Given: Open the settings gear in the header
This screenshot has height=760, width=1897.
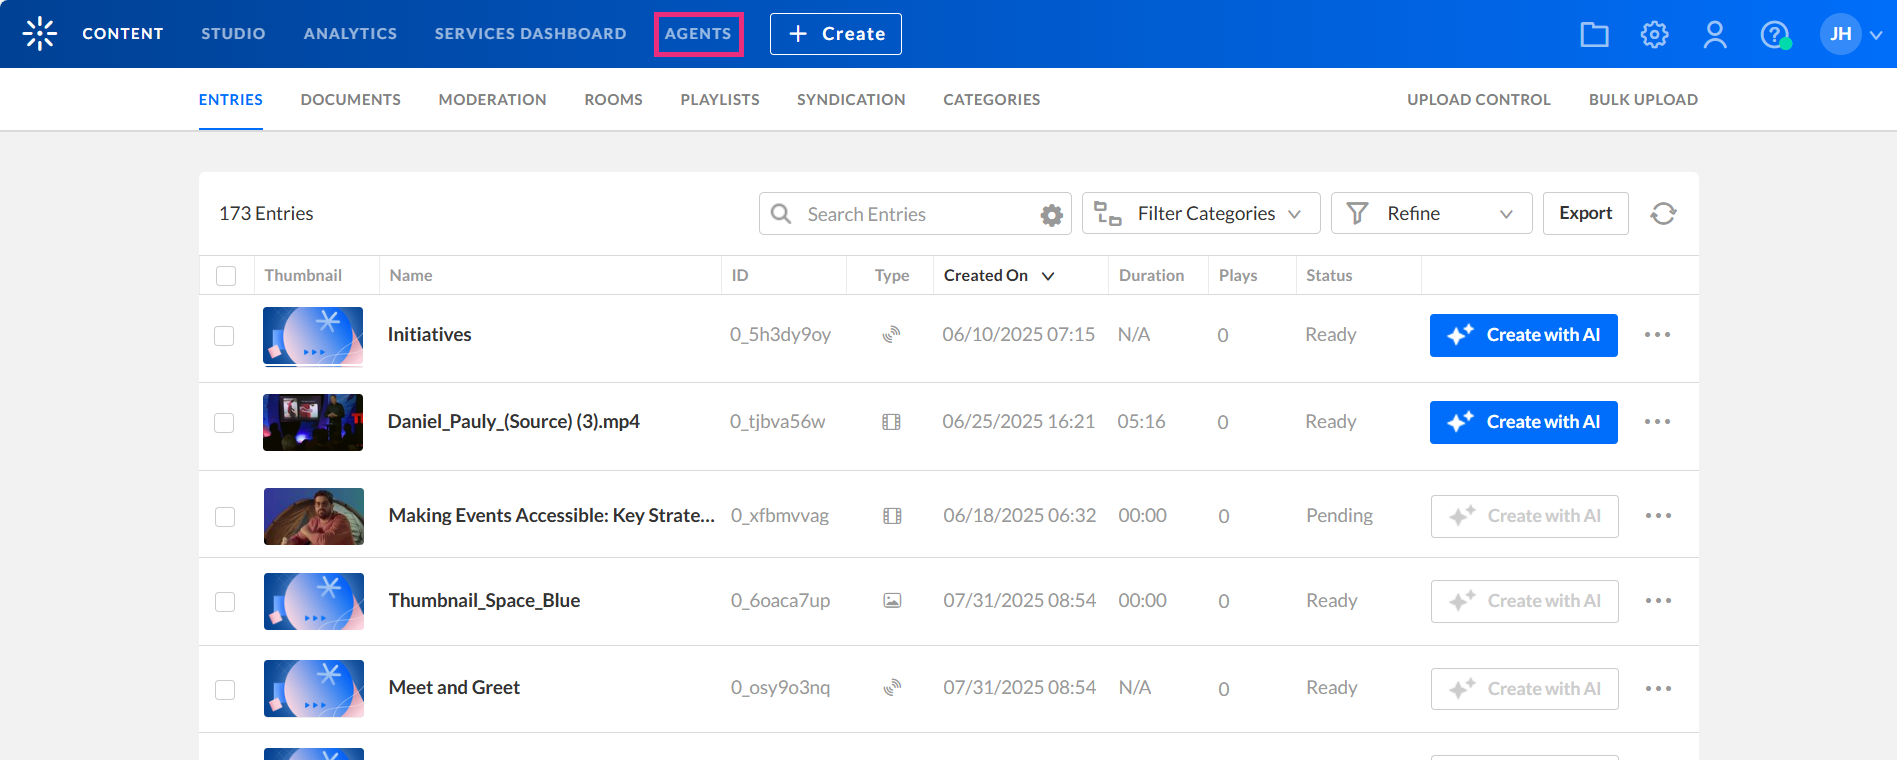Looking at the screenshot, I should [1654, 35].
